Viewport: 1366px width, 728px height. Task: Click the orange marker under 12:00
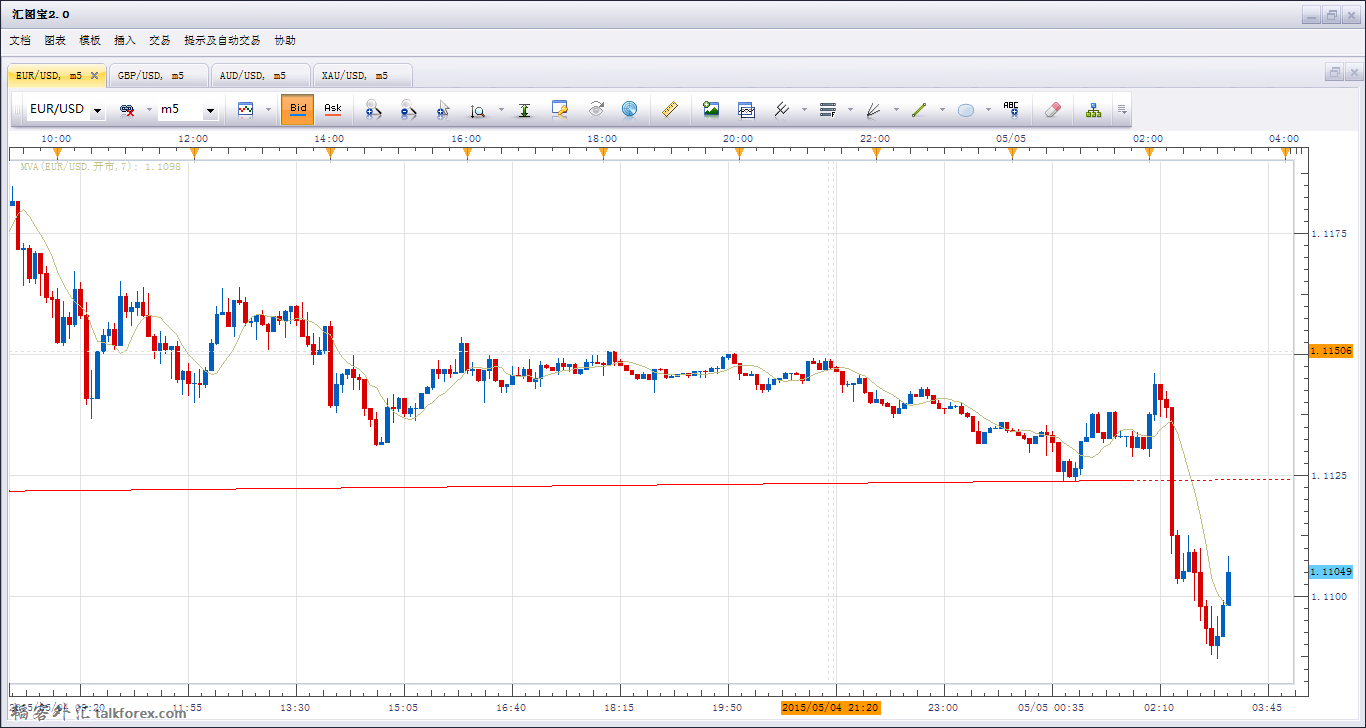pyautogui.click(x=194, y=152)
